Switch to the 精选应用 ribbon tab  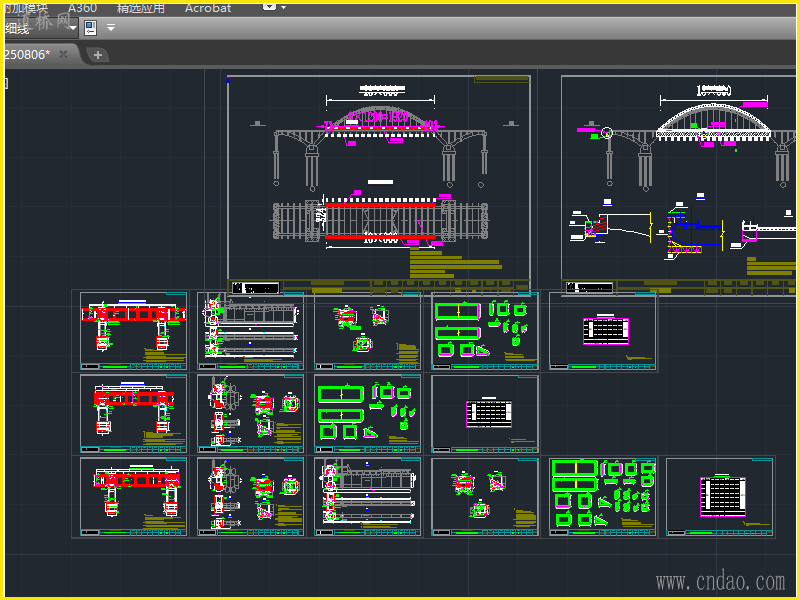click(x=140, y=8)
